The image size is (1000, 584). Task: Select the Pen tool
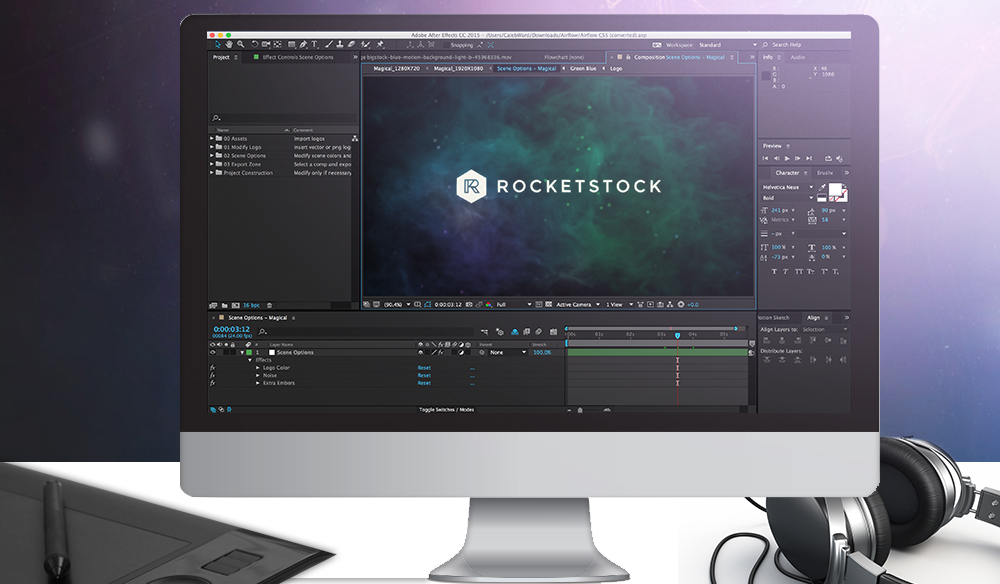[x=303, y=45]
